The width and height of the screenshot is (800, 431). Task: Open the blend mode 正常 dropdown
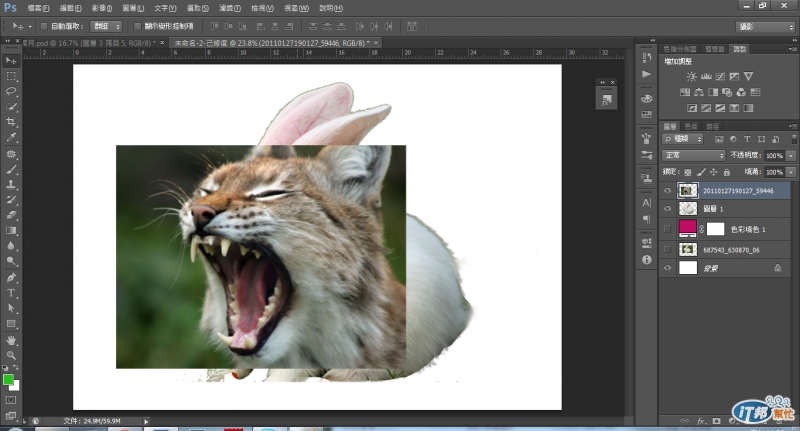694,156
